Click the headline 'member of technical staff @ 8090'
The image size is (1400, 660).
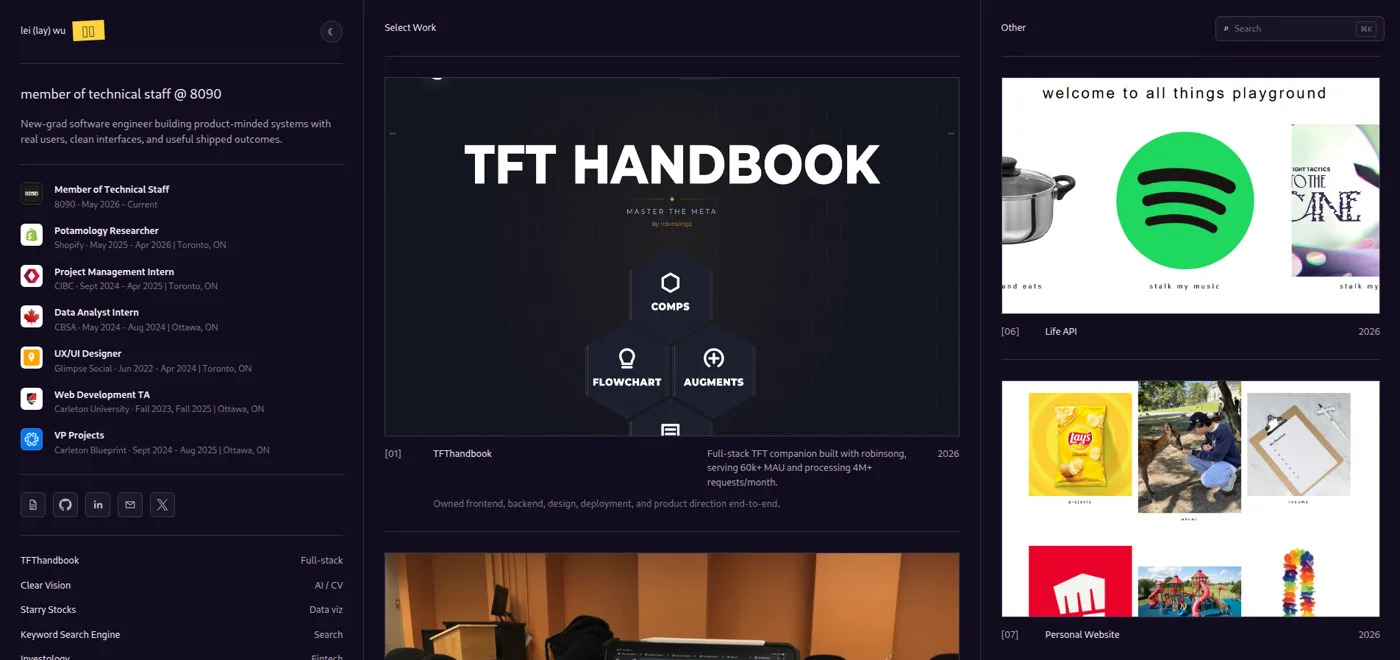(x=121, y=94)
